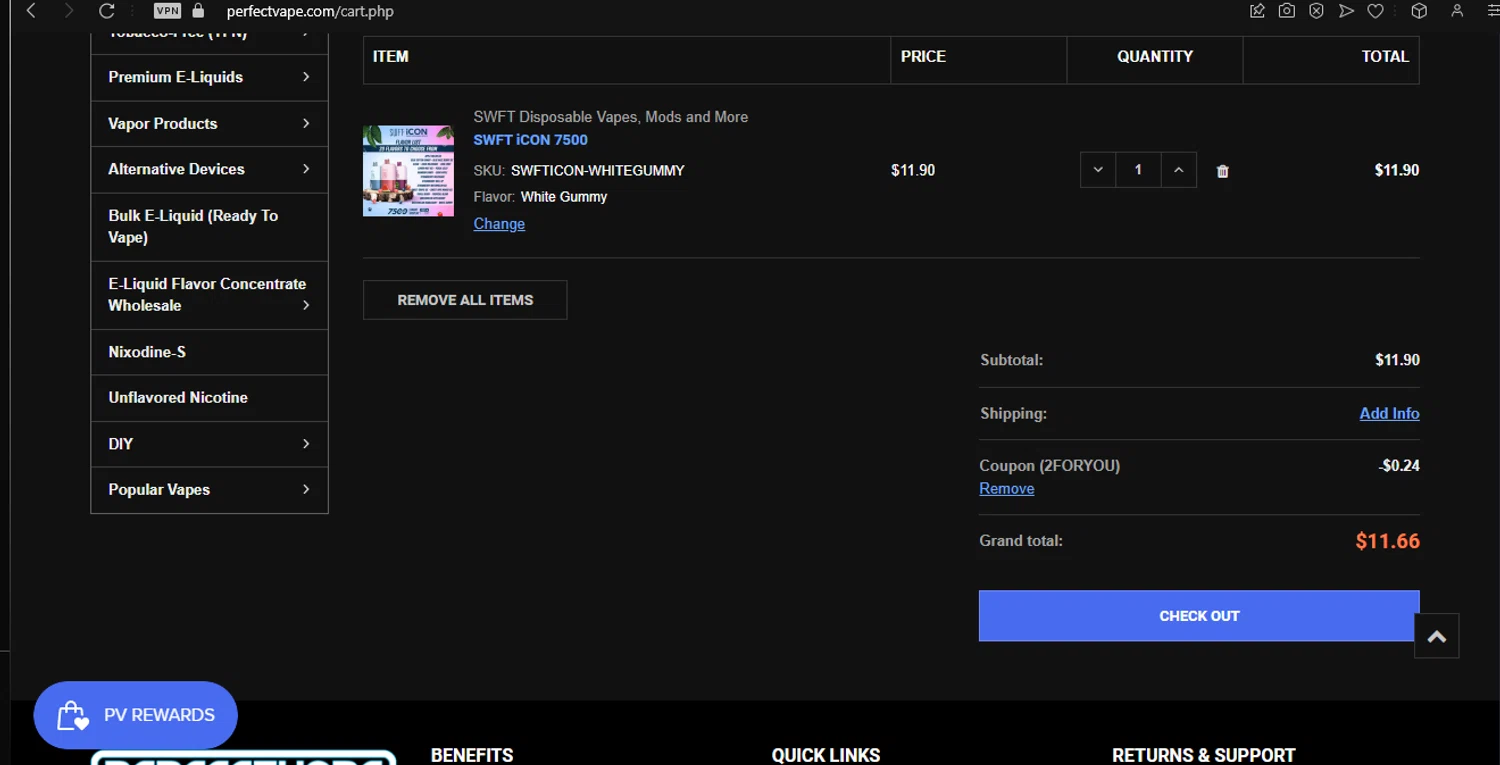Screen dimensions: 1500x765
Task: Click the Remove All Items button
Action: point(465,300)
